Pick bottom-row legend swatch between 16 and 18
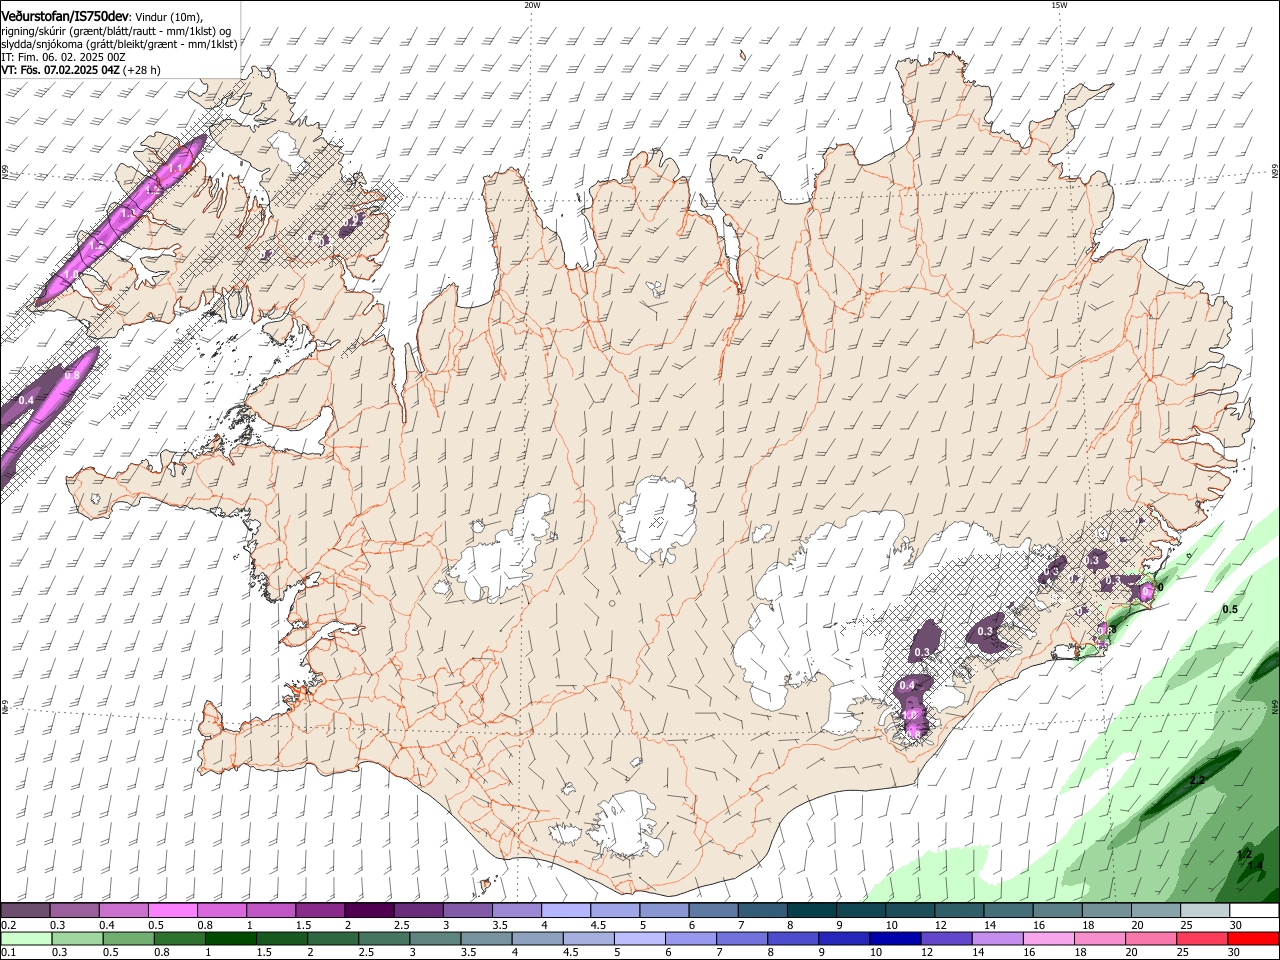1280x960 pixels. (x=1049, y=939)
